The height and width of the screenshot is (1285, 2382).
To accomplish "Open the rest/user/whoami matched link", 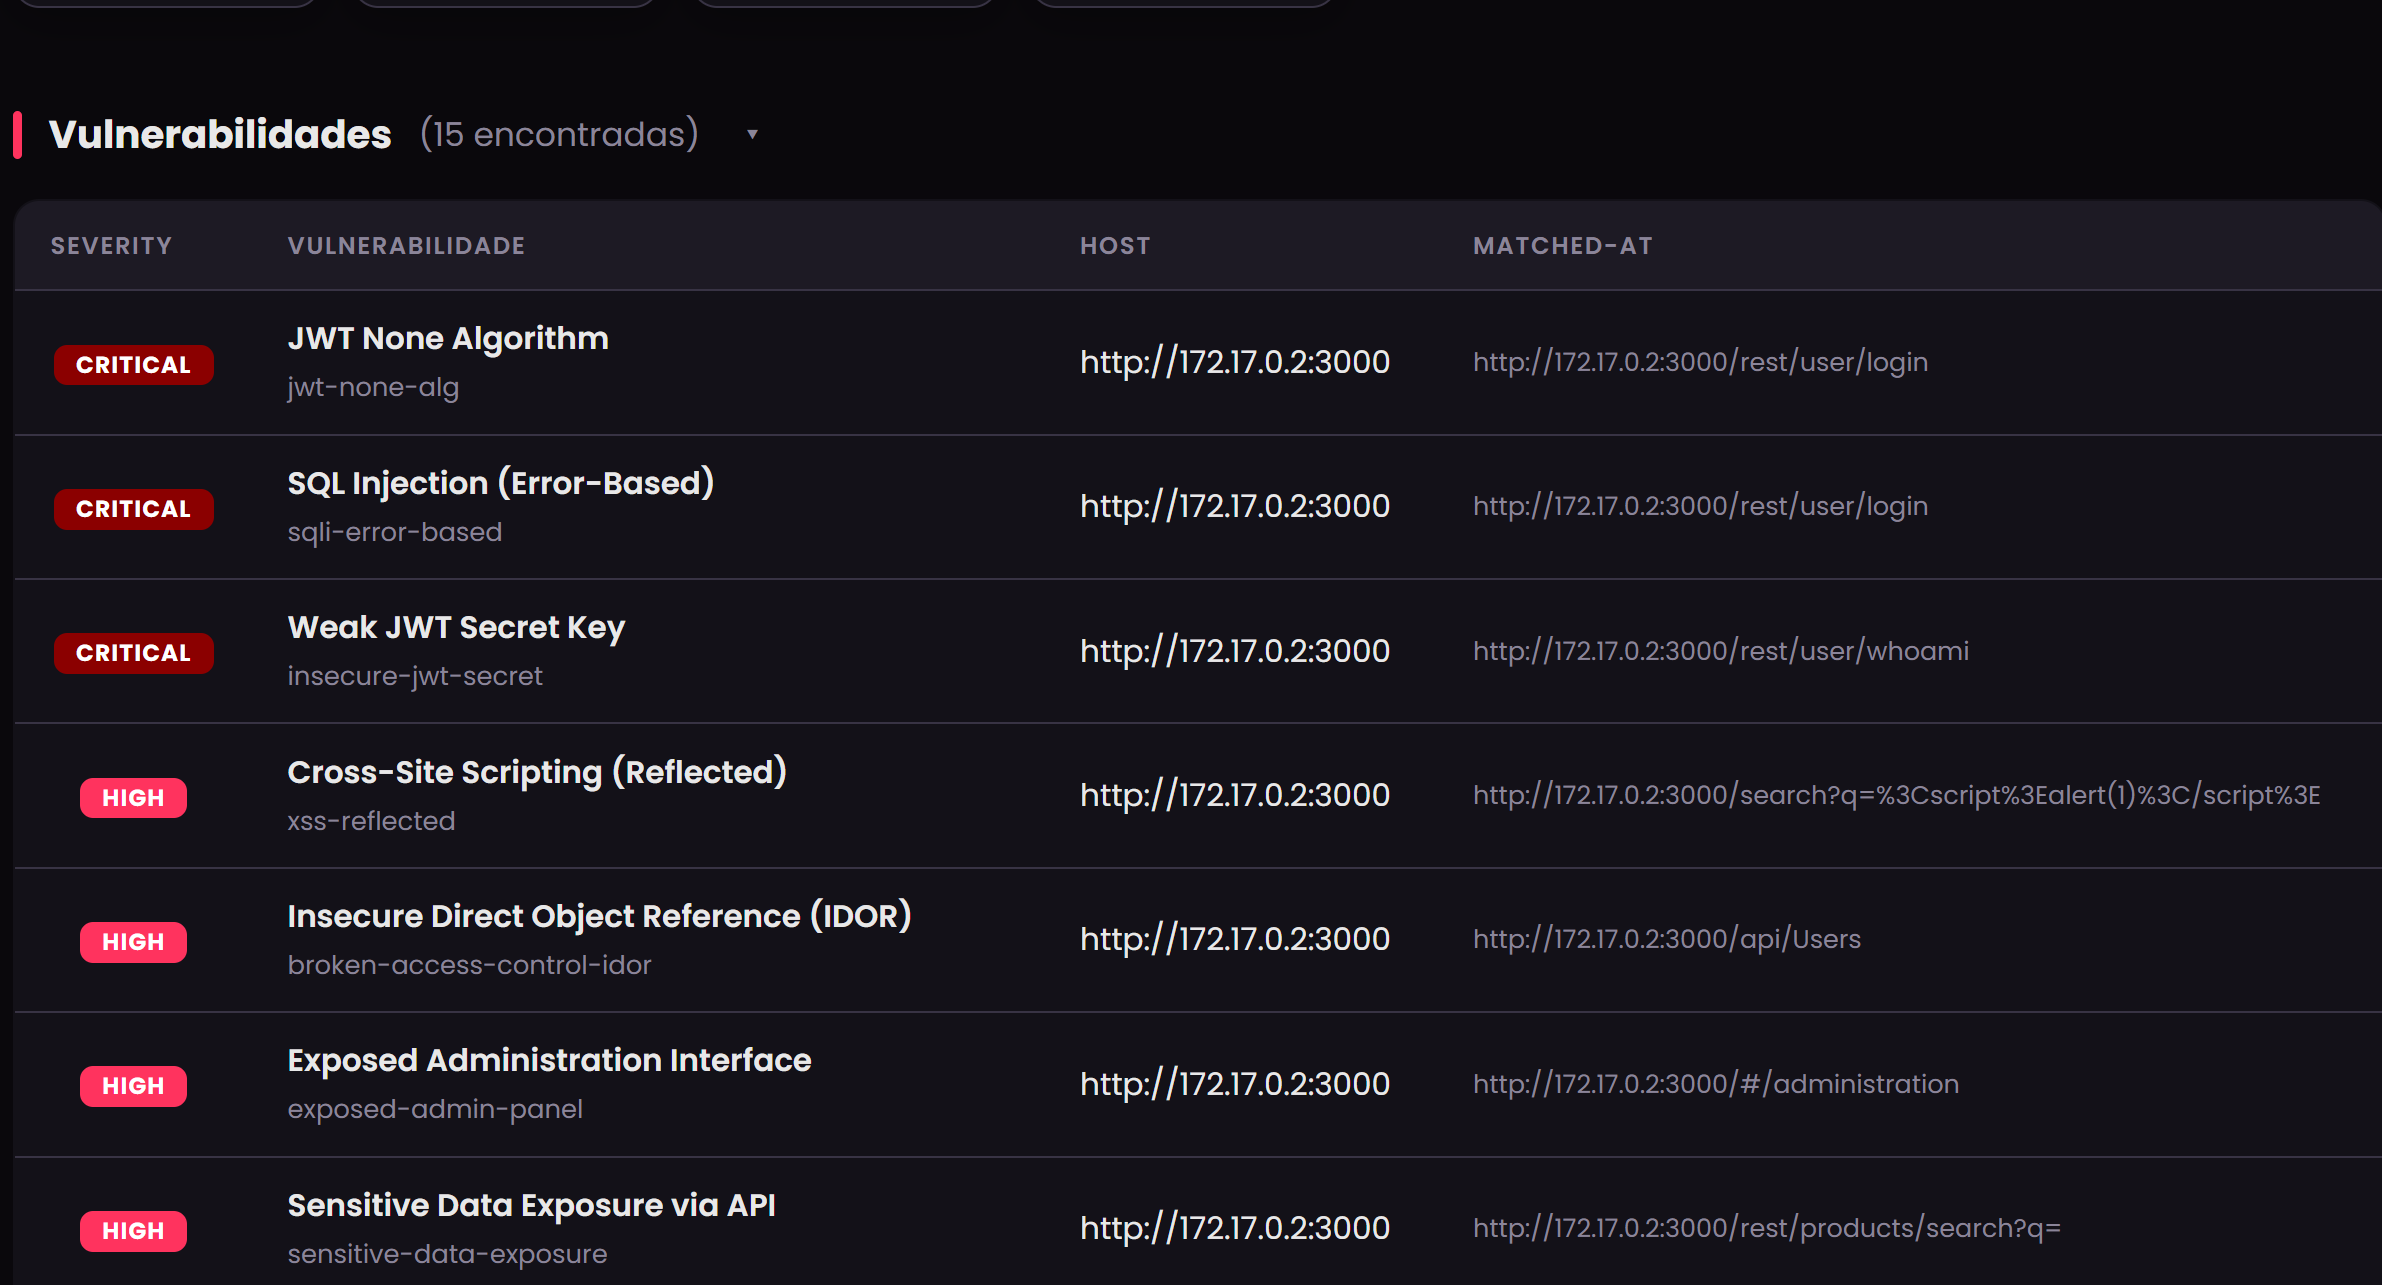I will tap(1720, 650).
